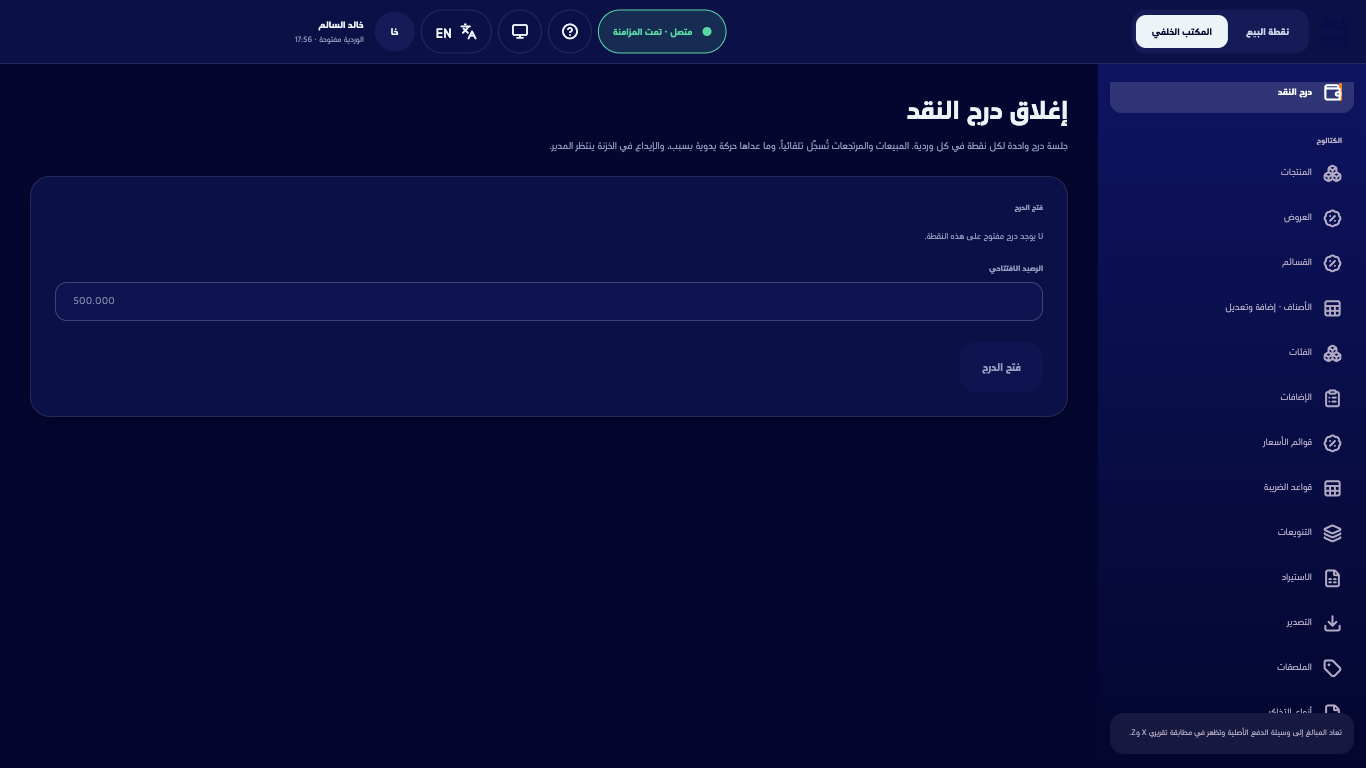This screenshot has height=768, width=1366.
Task: Click the الإضافات clipboard icon
Action: coord(1332,398)
